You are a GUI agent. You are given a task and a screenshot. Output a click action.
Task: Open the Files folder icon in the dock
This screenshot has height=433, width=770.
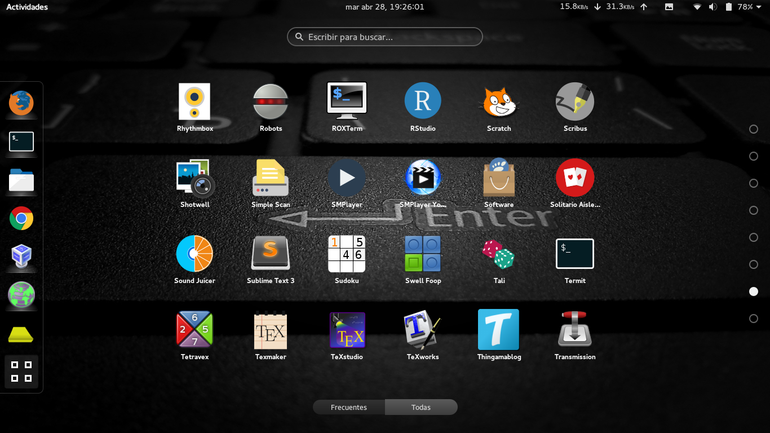click(x=21, y=180)
